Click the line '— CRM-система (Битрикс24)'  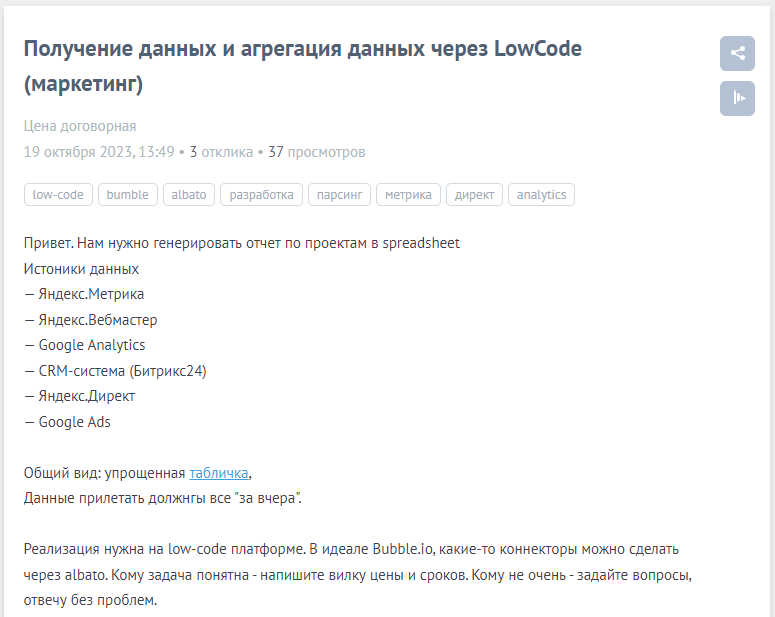click(115, 371)
